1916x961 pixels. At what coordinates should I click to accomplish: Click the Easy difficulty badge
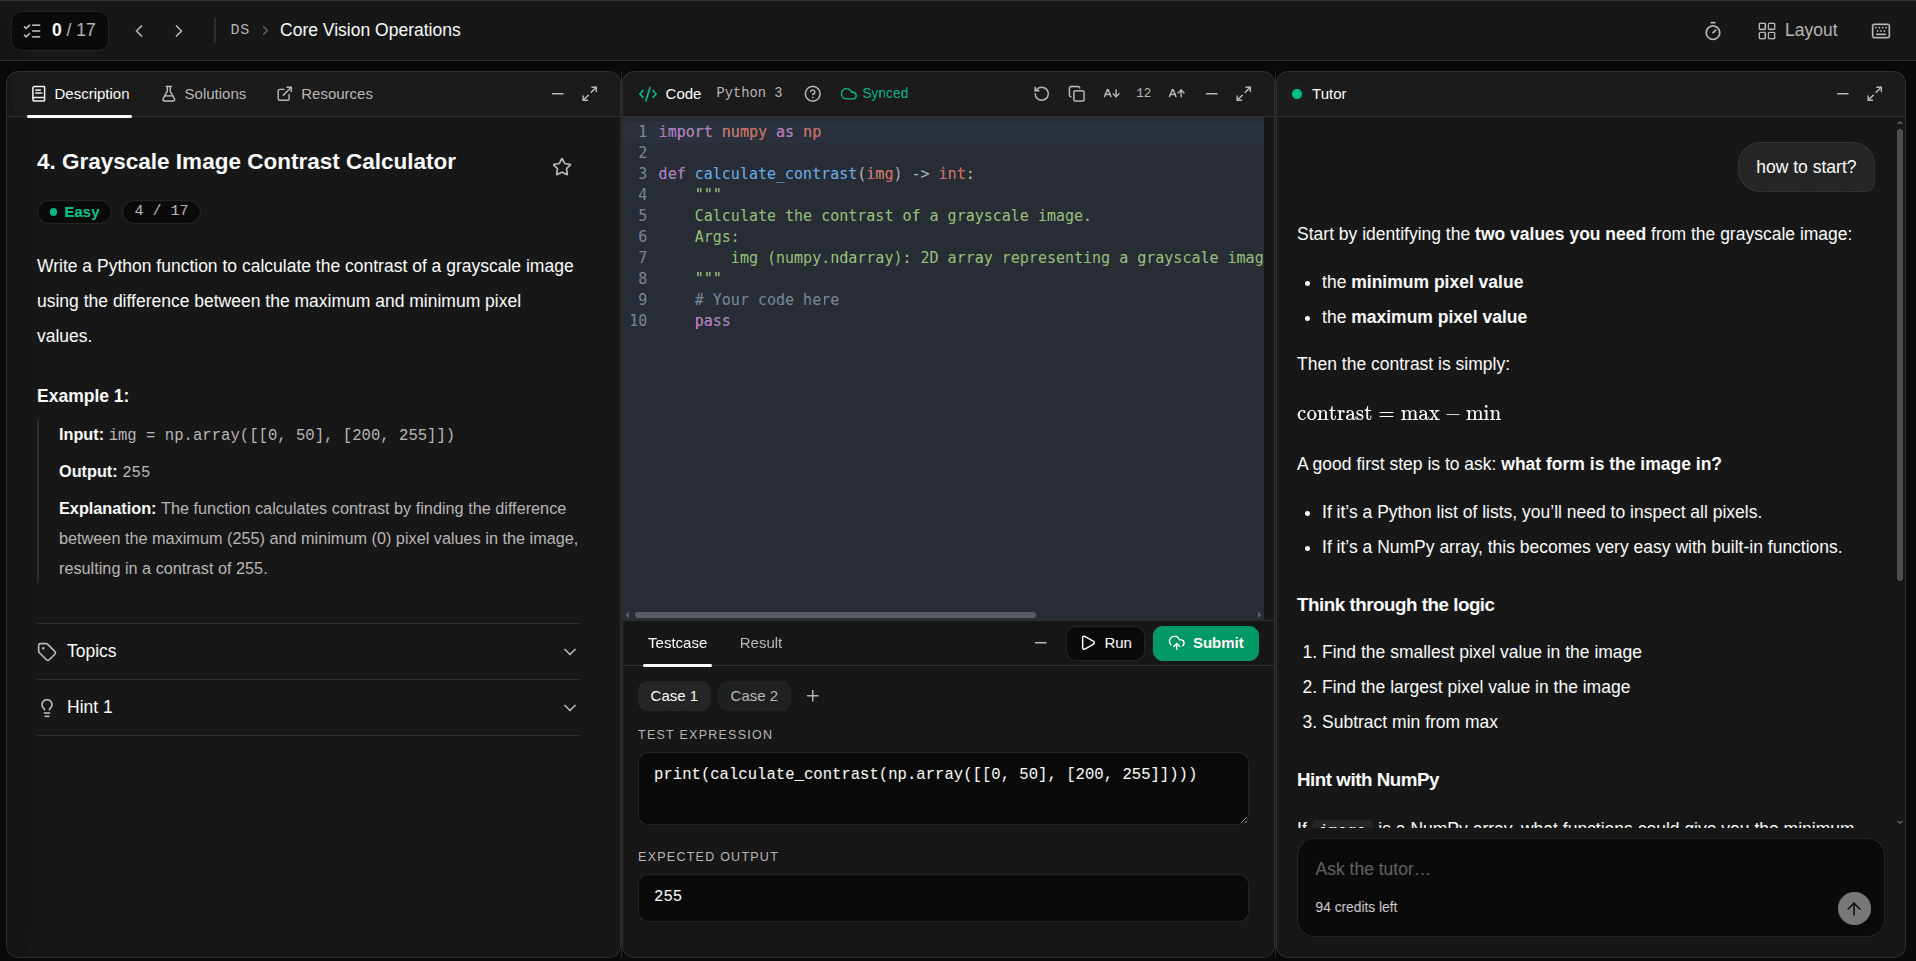75,212
